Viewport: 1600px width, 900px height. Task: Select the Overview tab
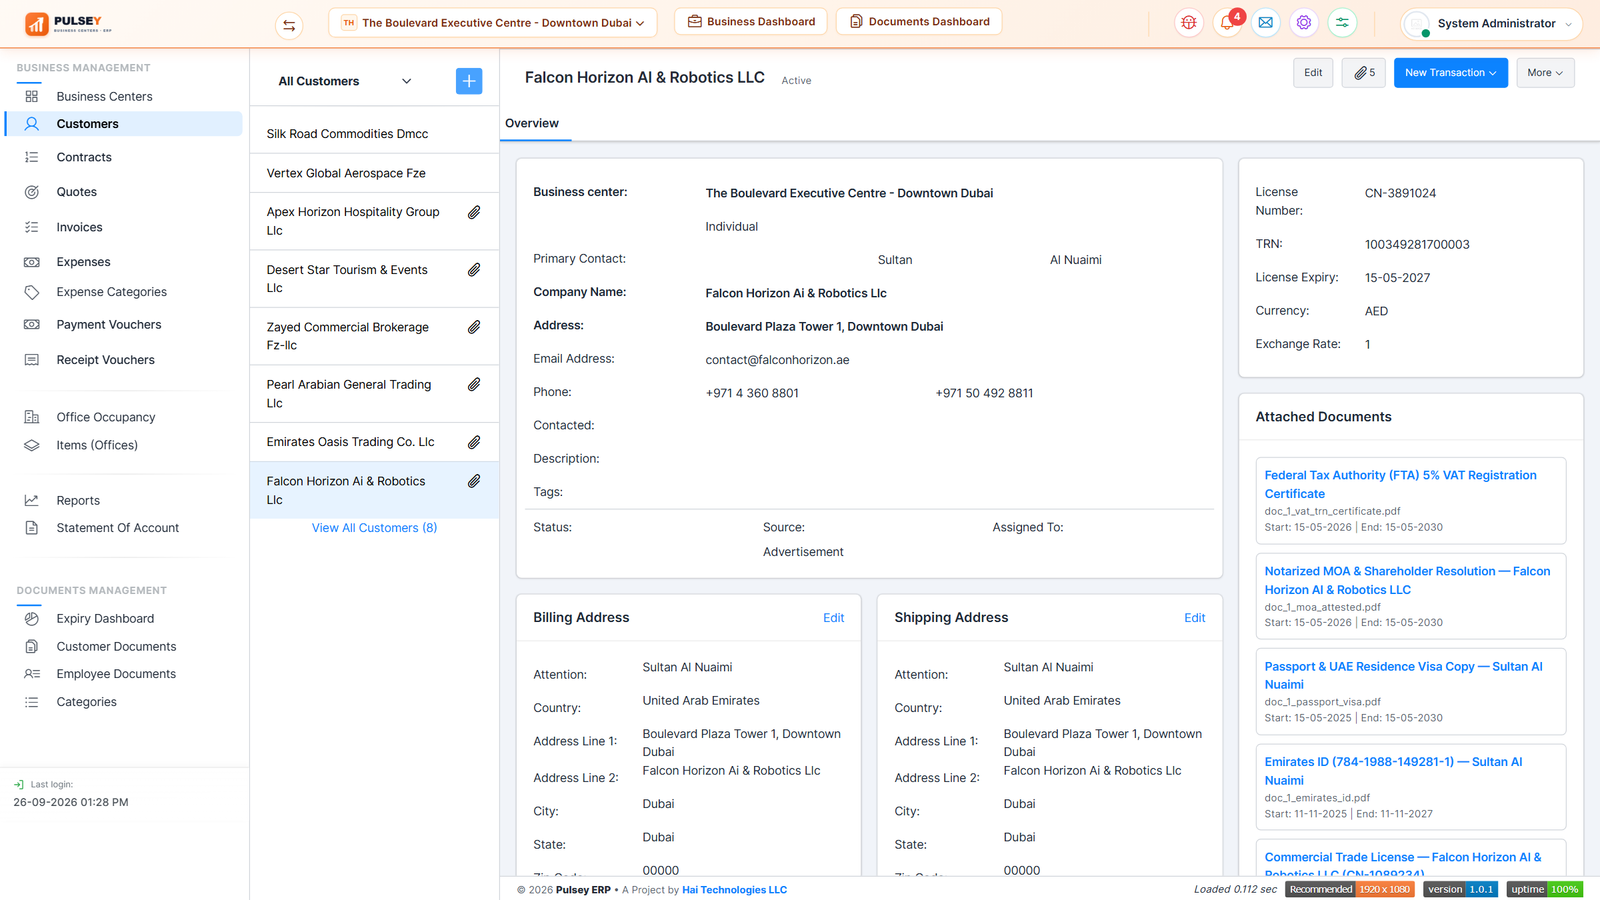[532, 124]
